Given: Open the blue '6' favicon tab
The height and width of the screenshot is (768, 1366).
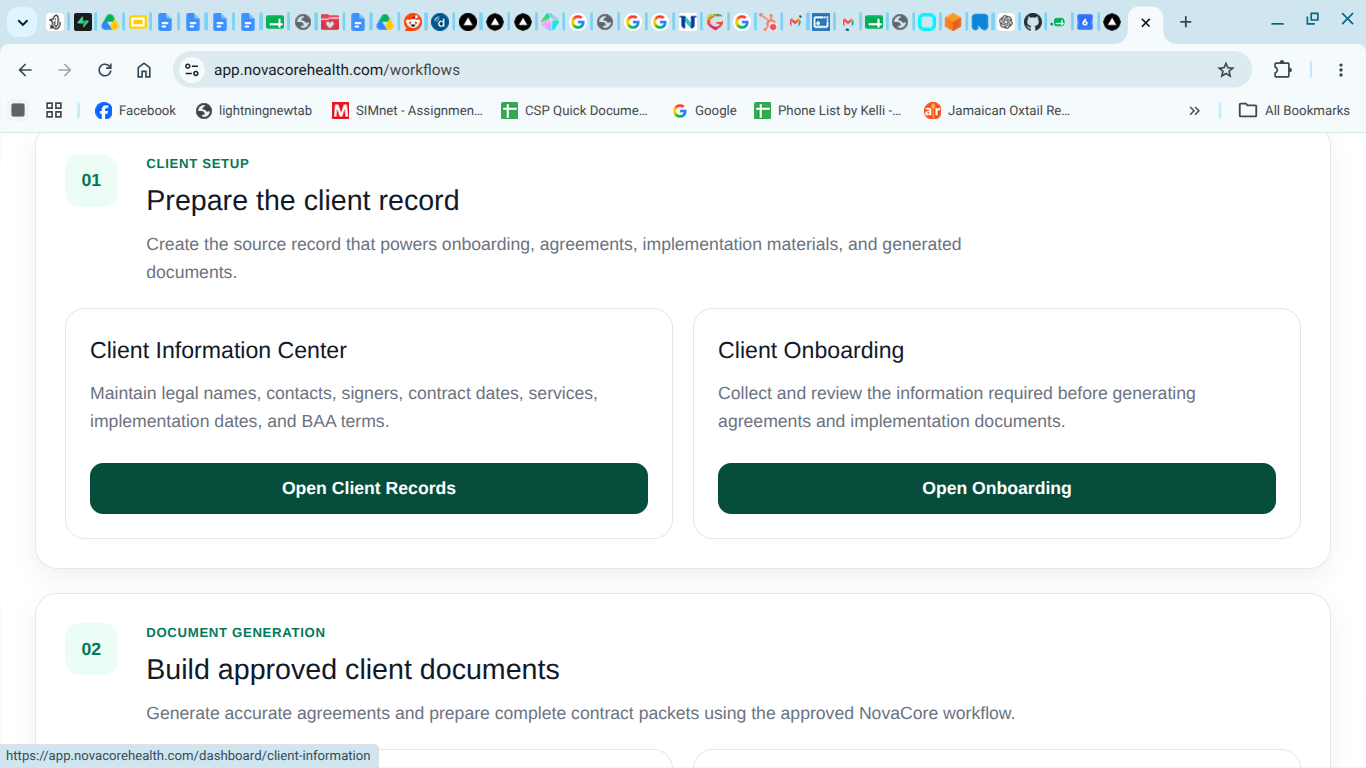Looking at the screenshot, I should pyautogui.click(x=1085, y=22).
